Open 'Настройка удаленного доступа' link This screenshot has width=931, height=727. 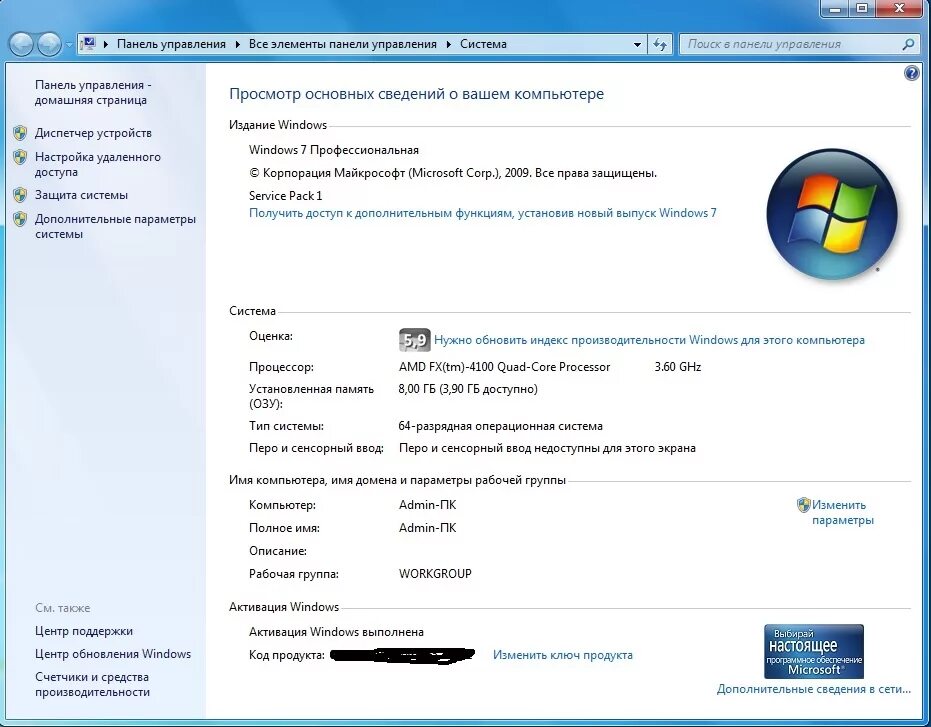click(97, 165)
